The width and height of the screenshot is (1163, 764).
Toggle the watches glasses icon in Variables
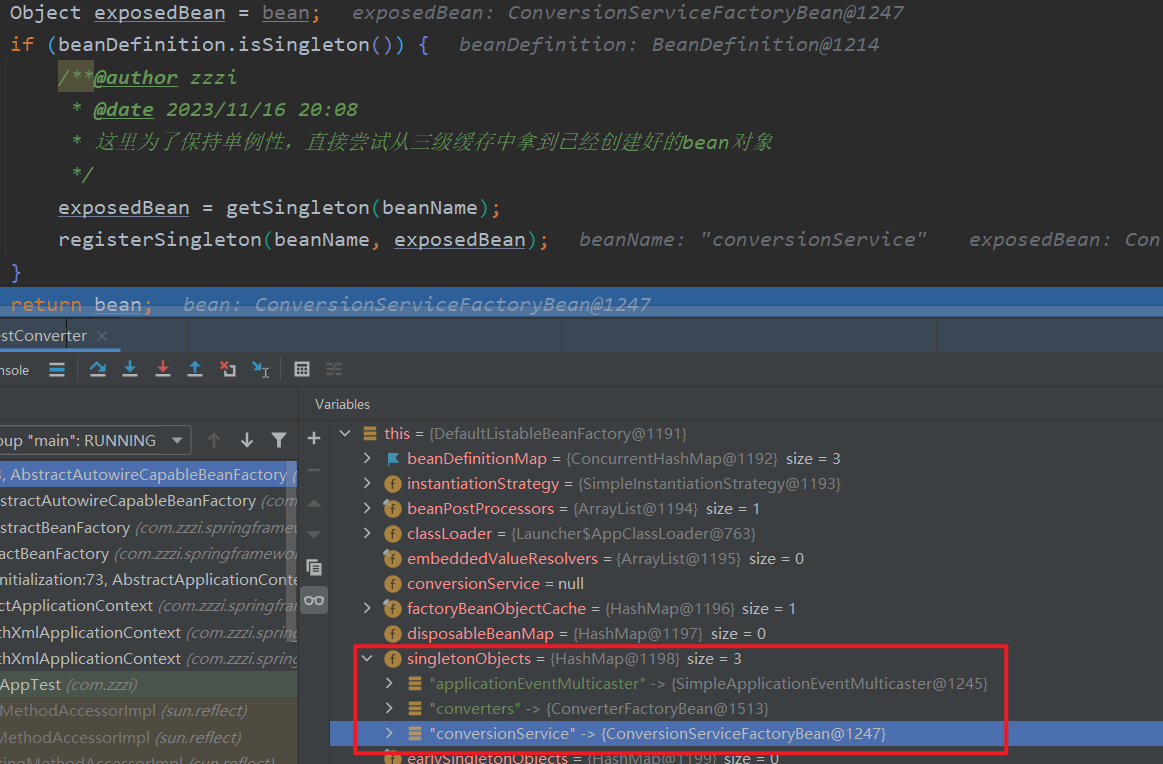[x=314, y=600]
